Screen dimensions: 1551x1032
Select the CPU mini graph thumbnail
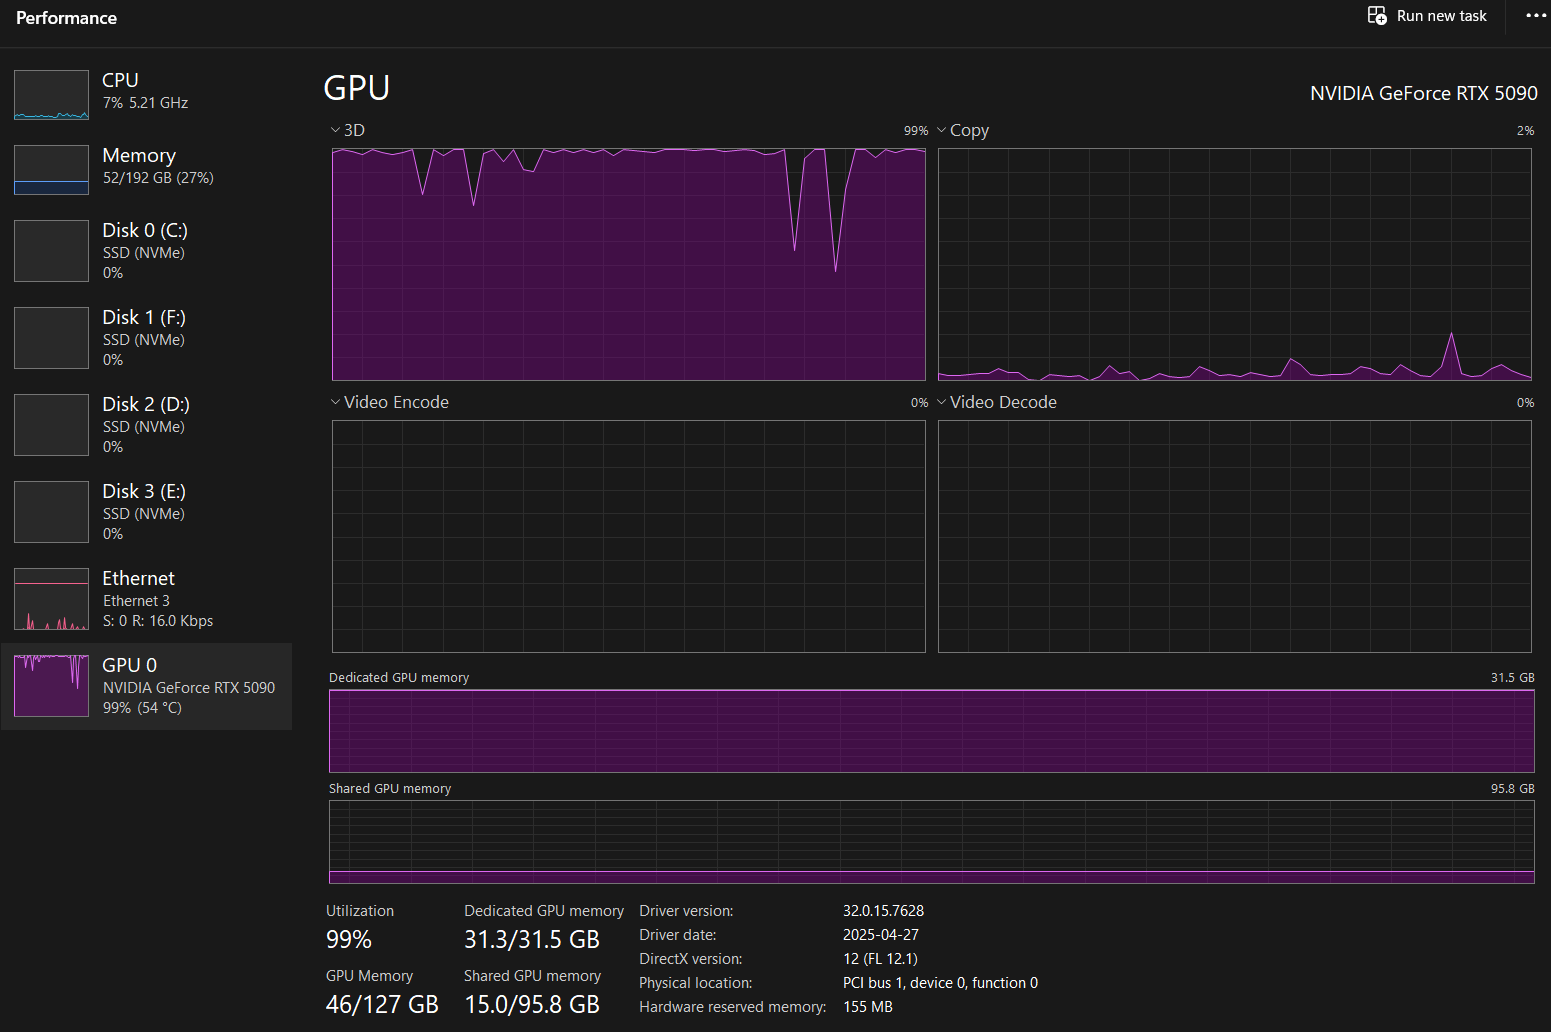point(51,95)
